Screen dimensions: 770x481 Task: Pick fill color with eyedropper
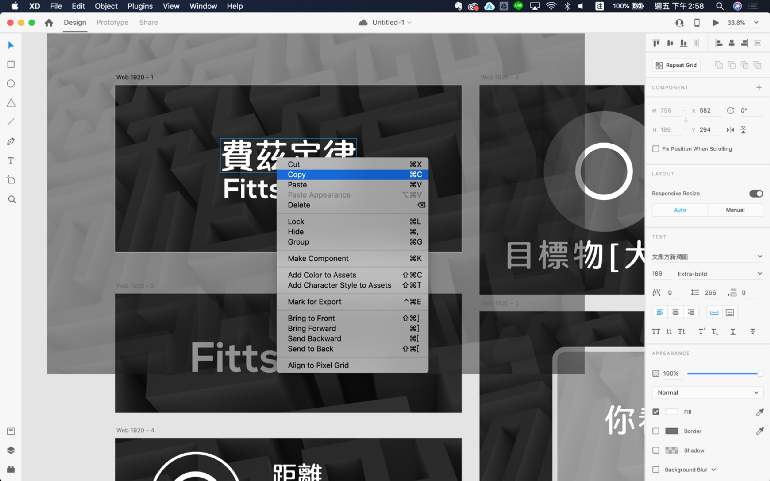[760, 412]
